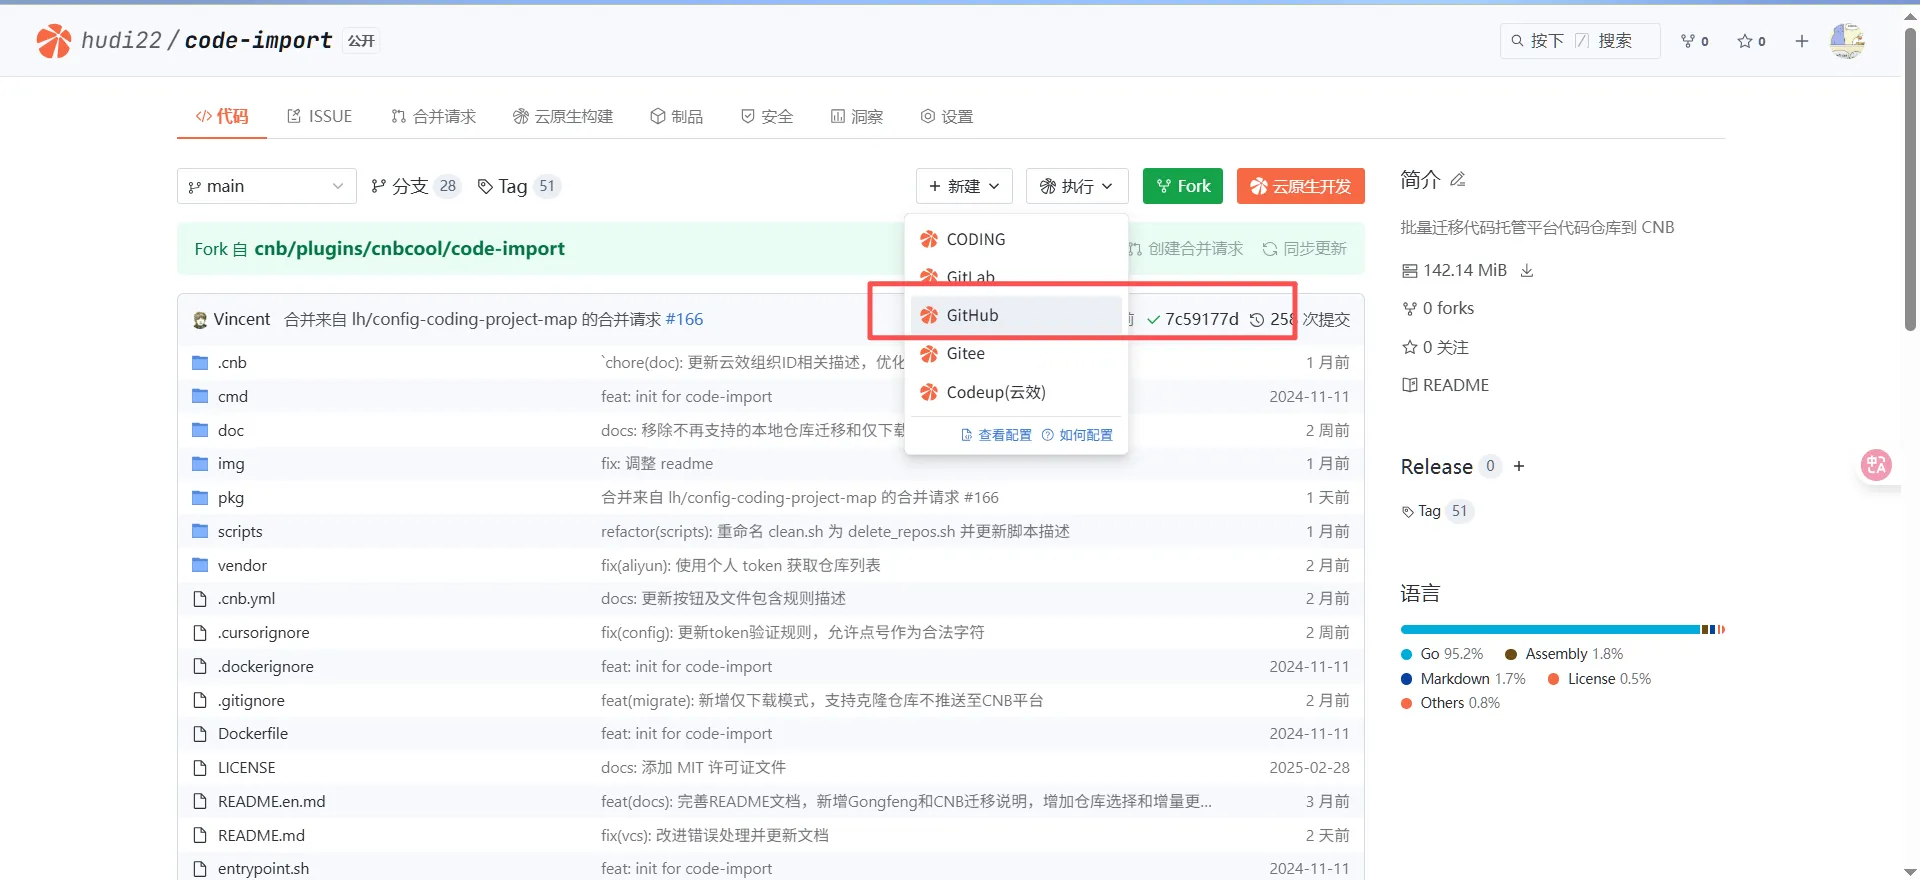Open the scripts folder
This screenshot has height=880, width=1920.
(x=240, y=532)
